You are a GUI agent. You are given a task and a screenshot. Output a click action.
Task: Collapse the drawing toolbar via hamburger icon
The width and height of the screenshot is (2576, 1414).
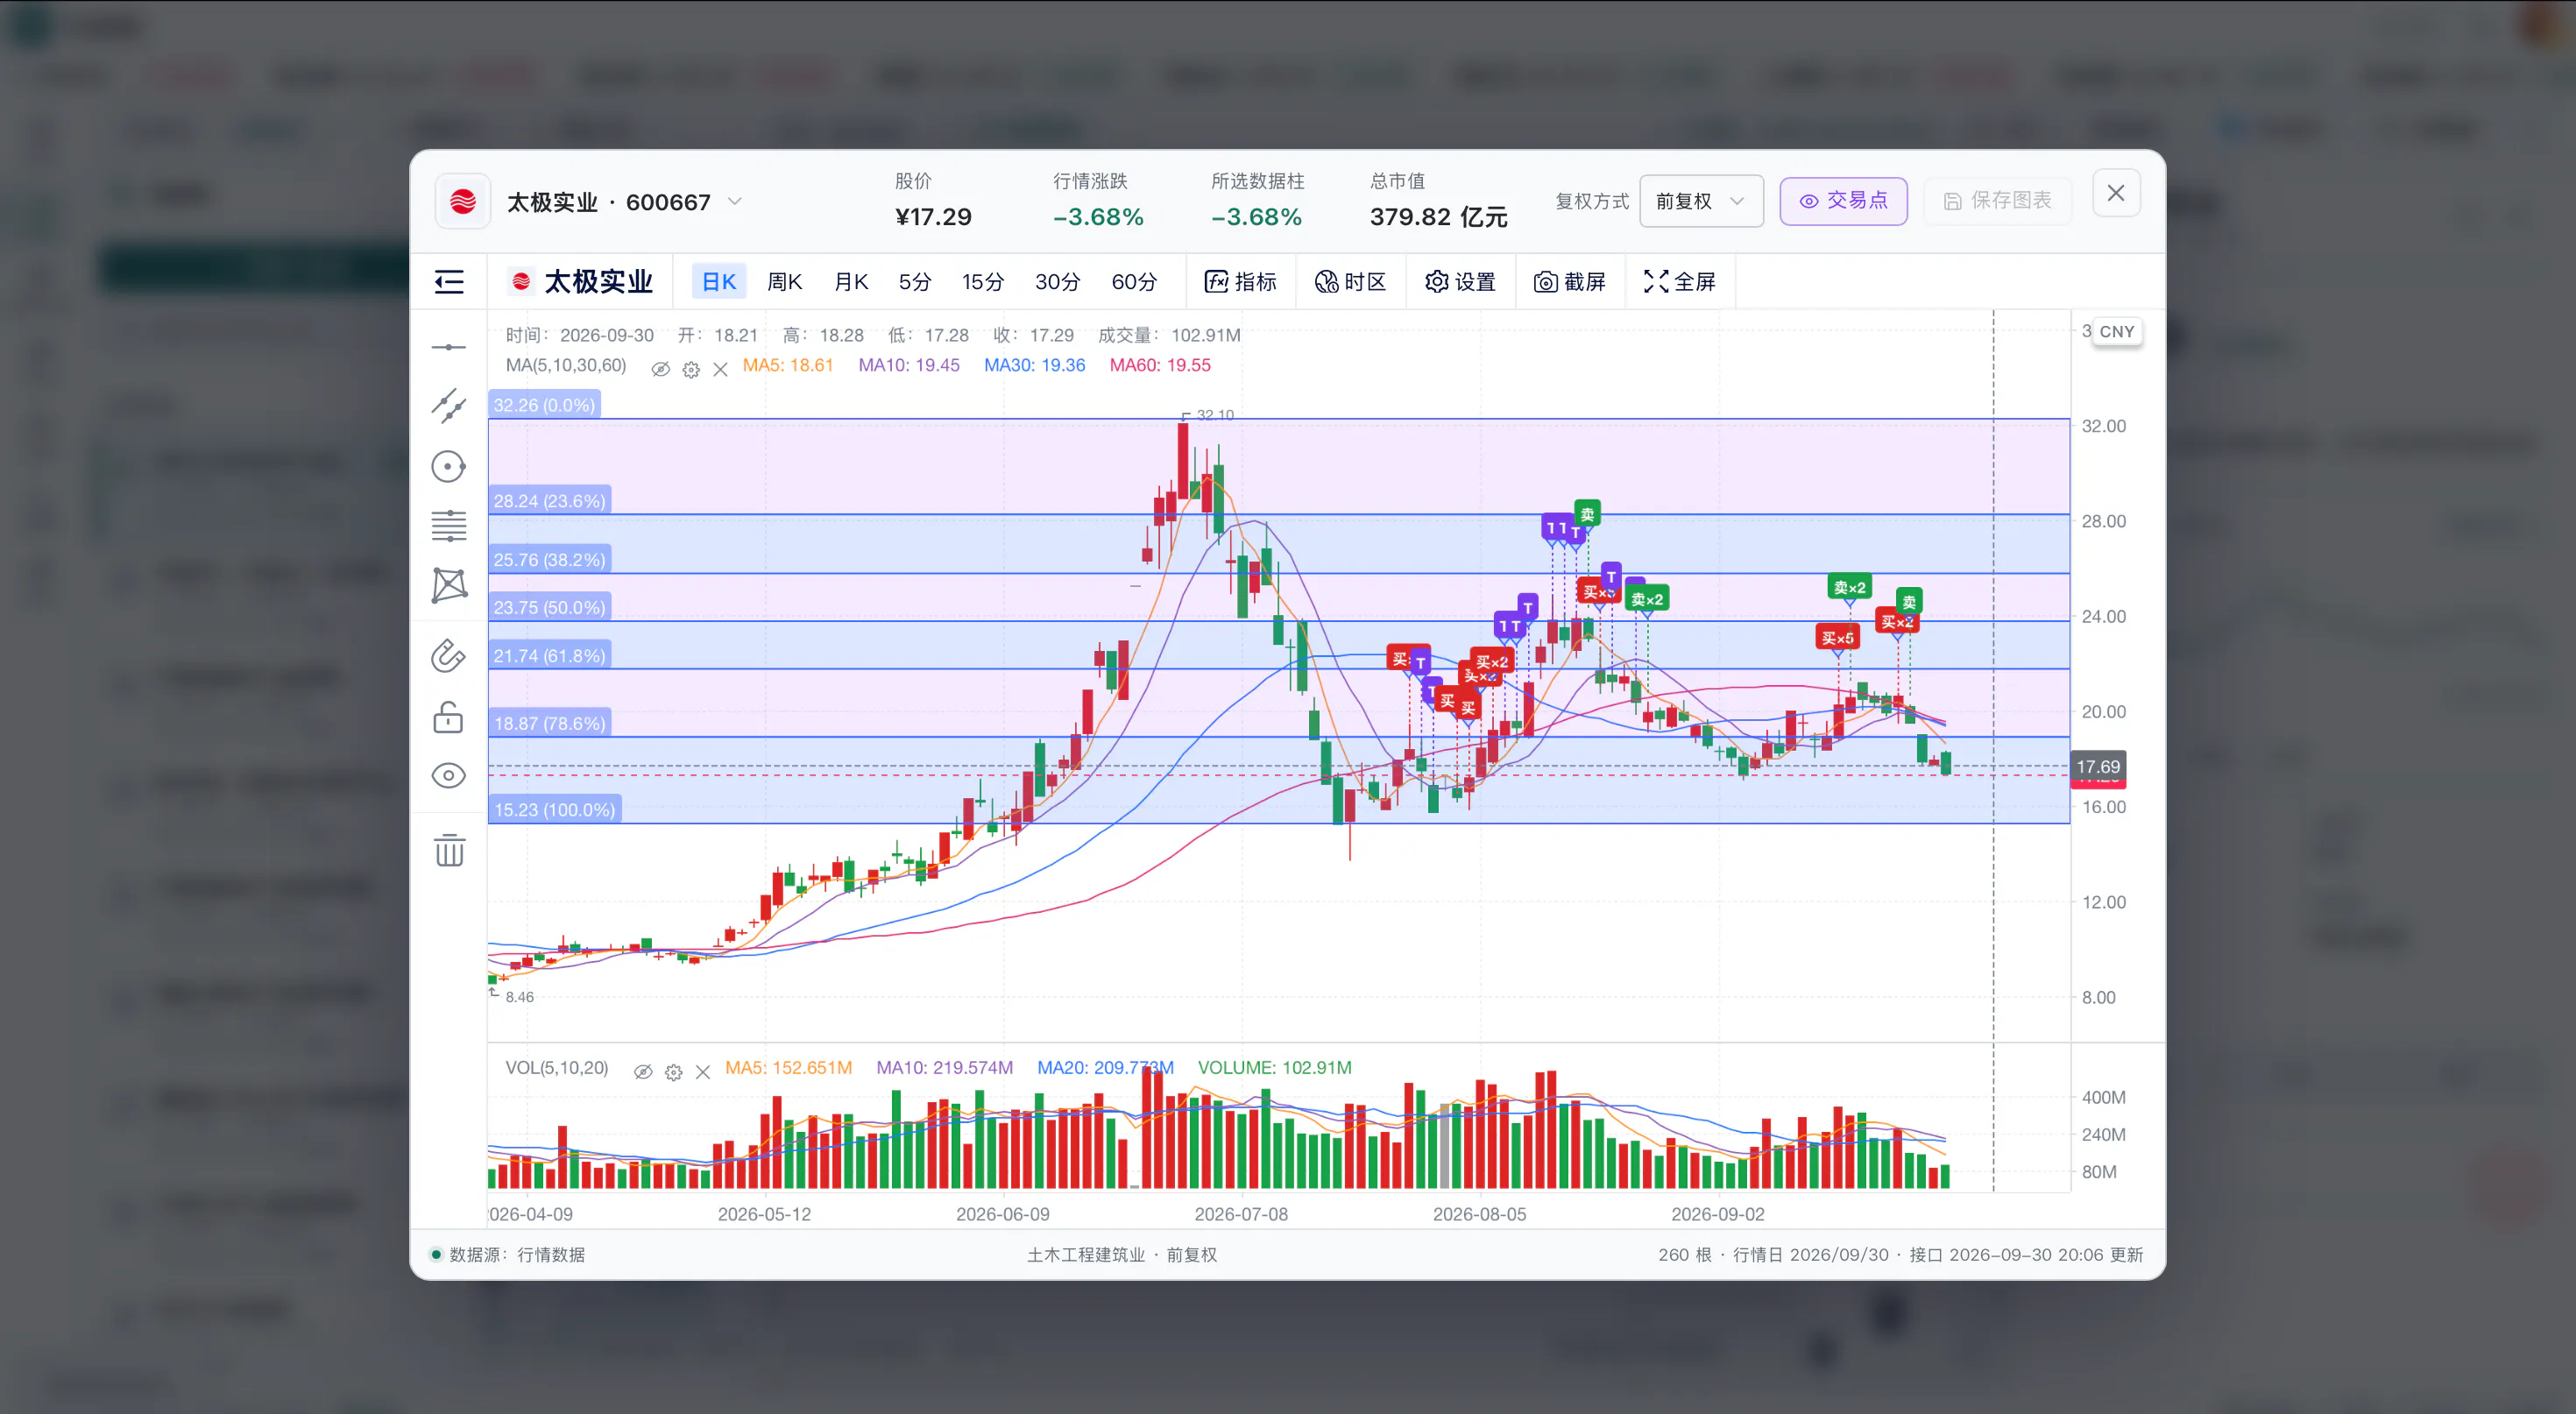[449, 282]
